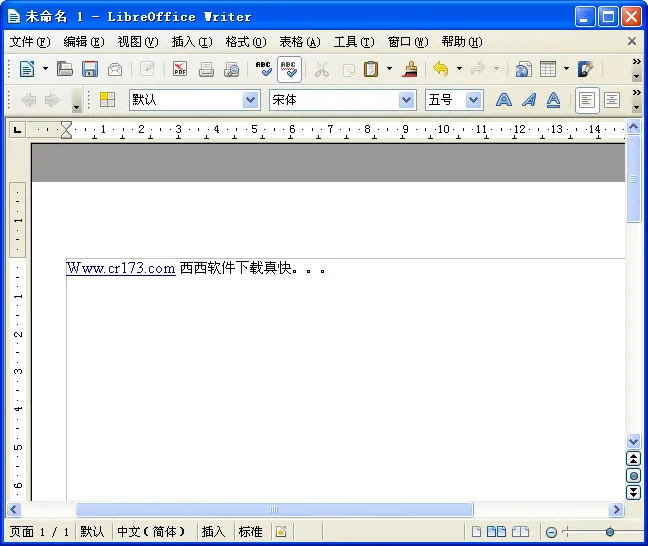Screen dimensions: 648x546
Task: Create a new document with the New icon
Action: pyautogui.click(x=27, y=69)
